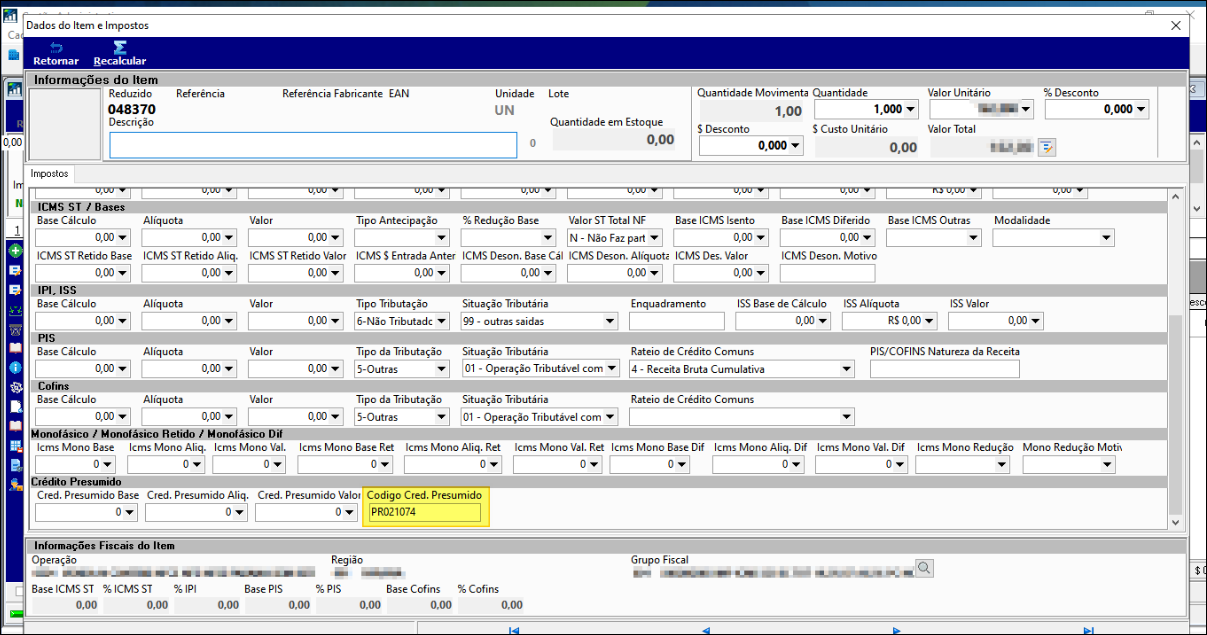Click the Enquadramento input field
Screen dimensions: 1207x635
(676, 321)
